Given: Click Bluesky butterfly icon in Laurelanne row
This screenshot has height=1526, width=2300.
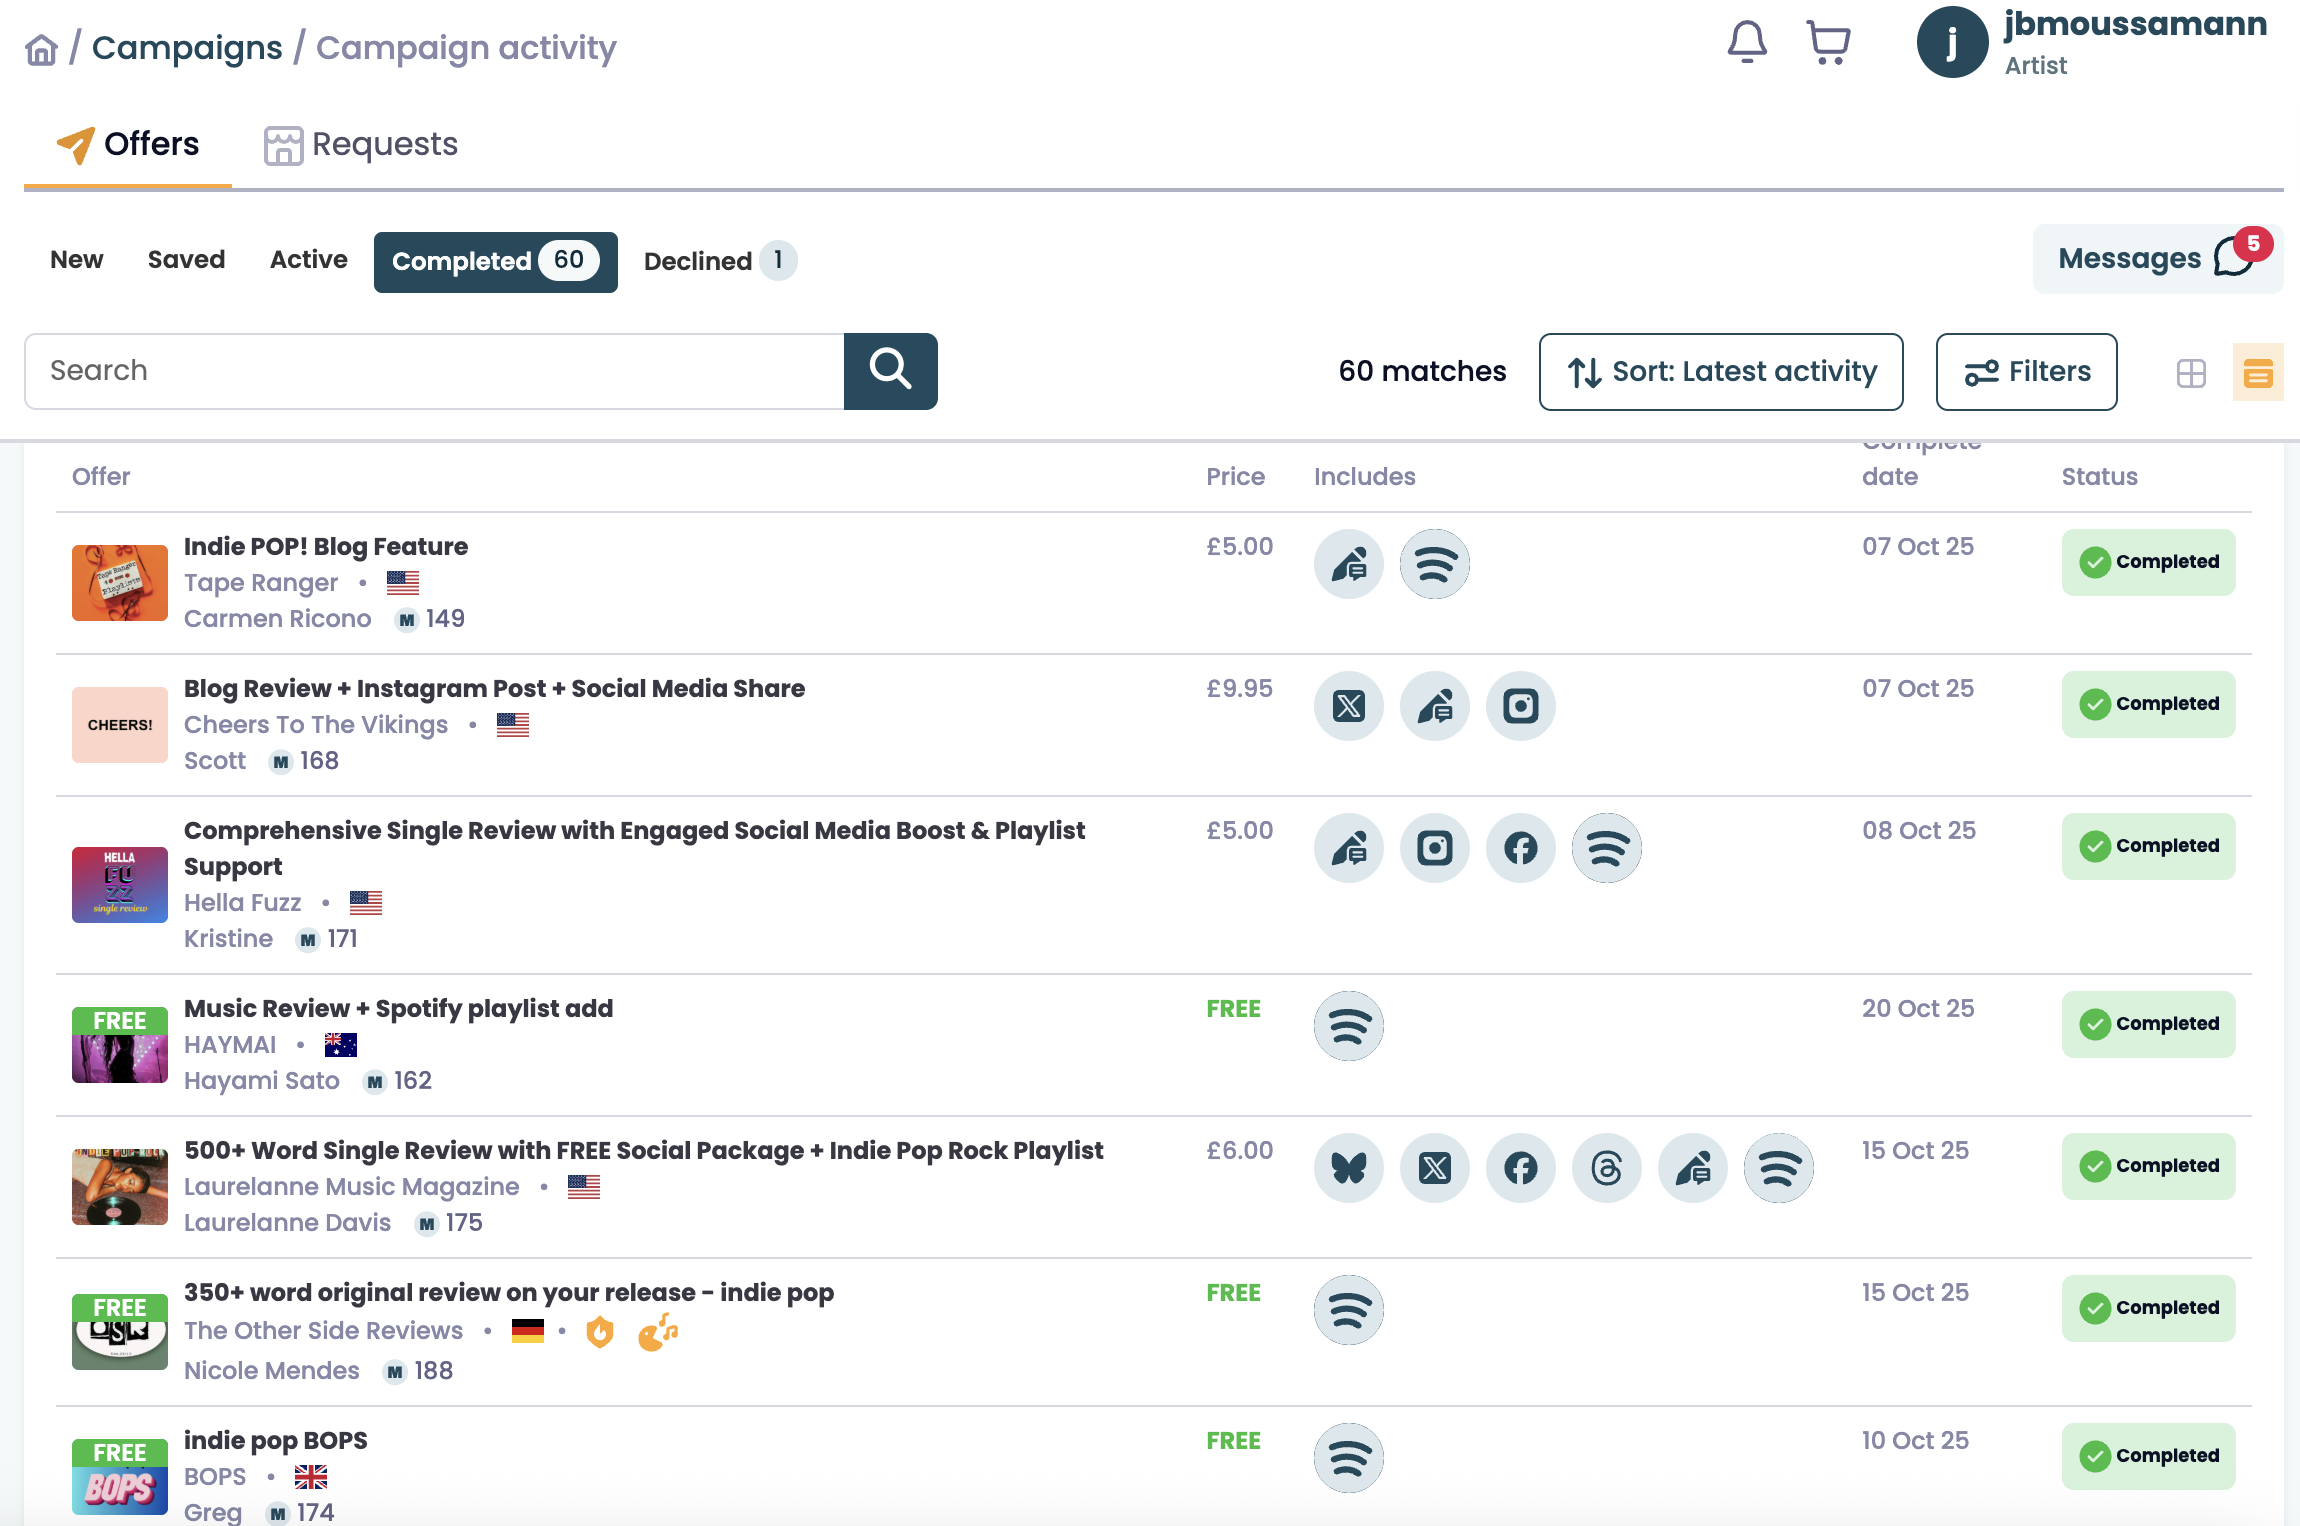Looking at the screenshot, I should (x=1348, y=1168).
